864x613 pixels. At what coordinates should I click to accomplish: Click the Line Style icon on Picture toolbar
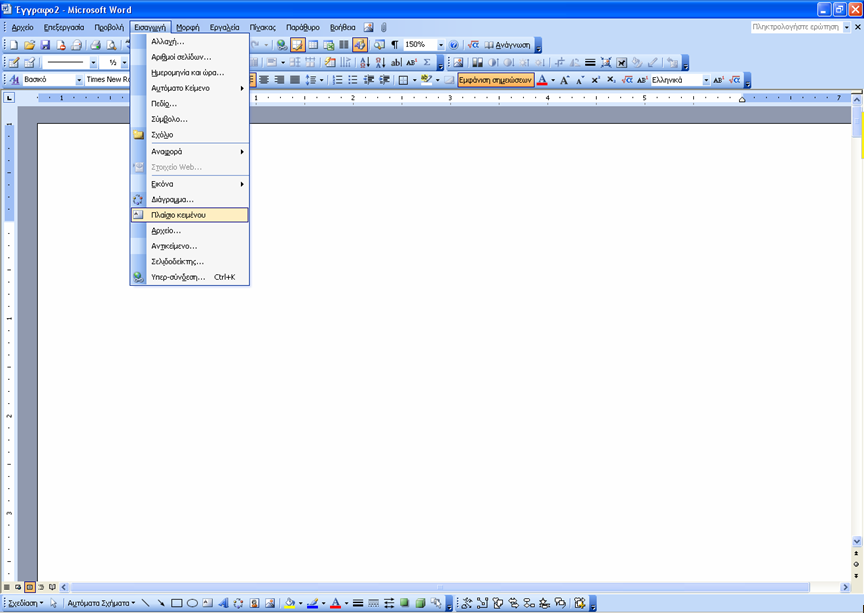click(x=590, y=63)
